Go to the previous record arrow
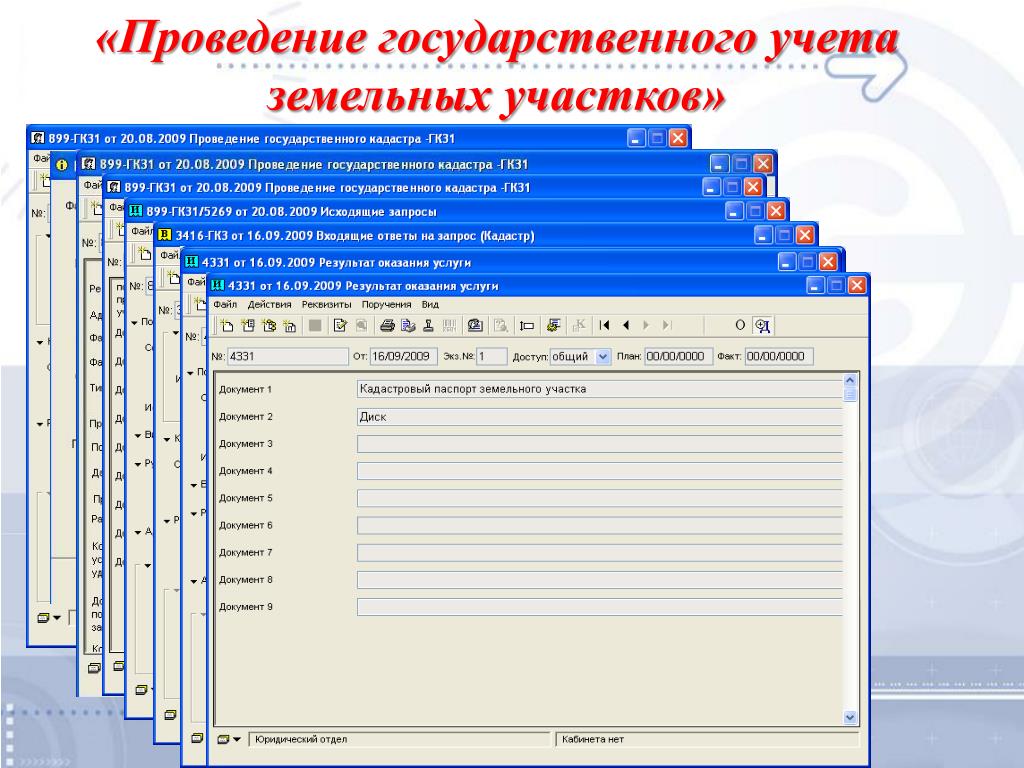1024x768 pixels. click(x=626, y=325)
